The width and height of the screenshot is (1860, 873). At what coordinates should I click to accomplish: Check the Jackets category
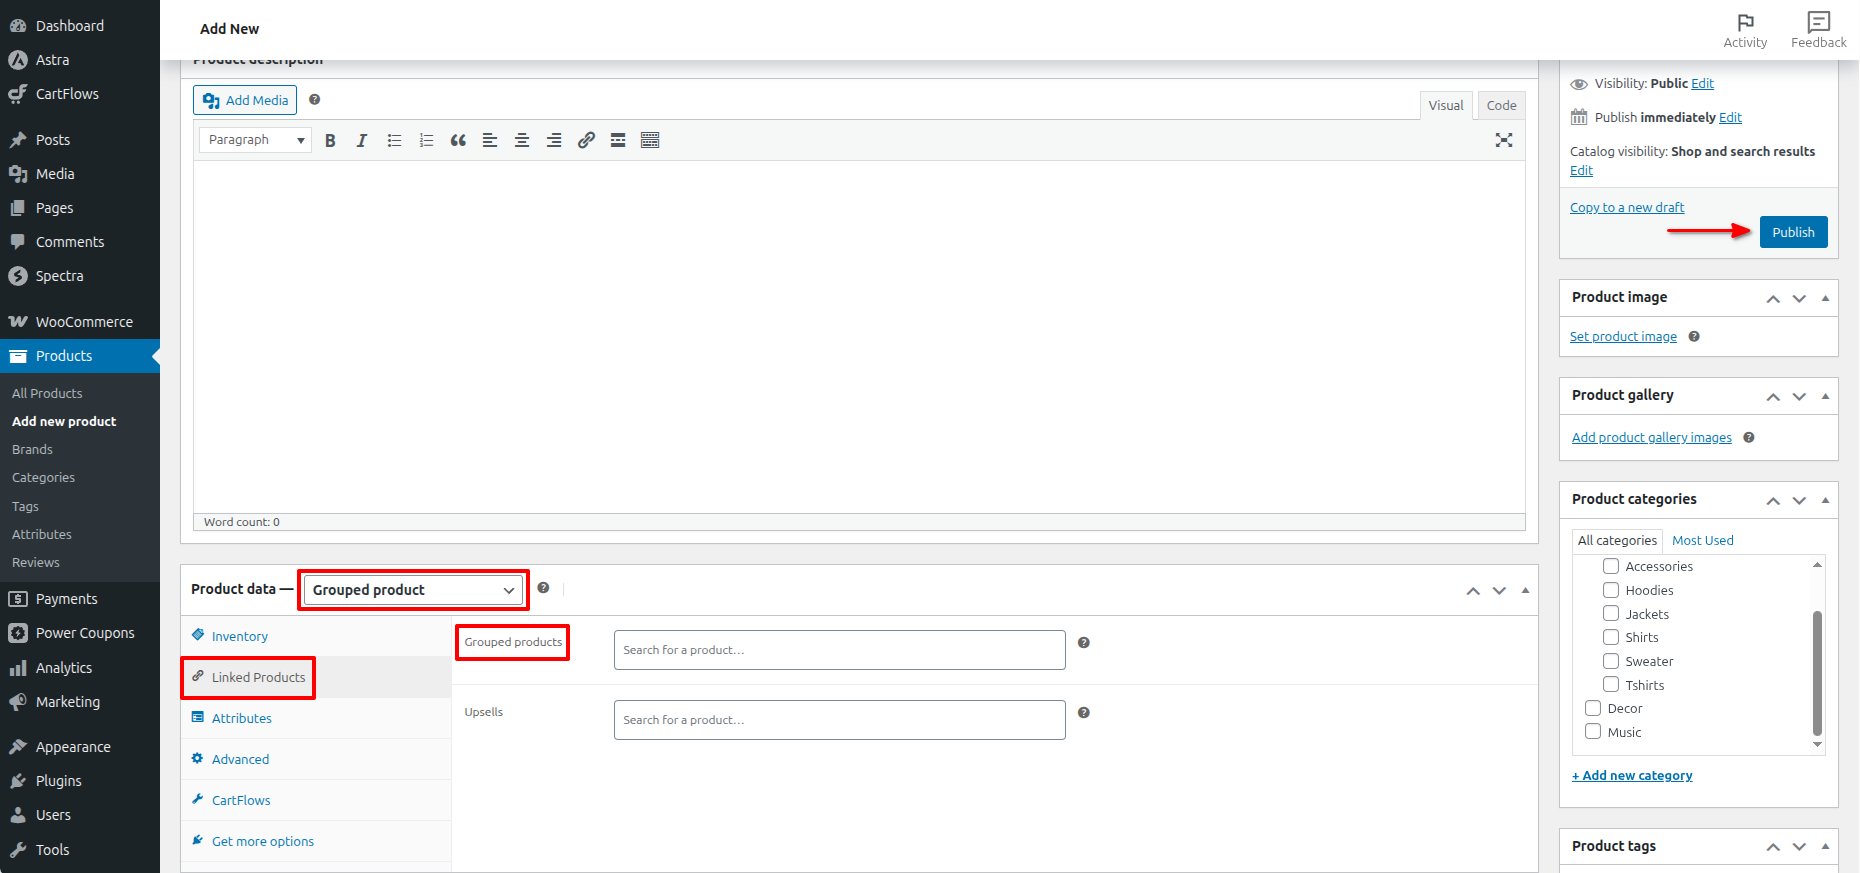click(x=1611, y=613)
